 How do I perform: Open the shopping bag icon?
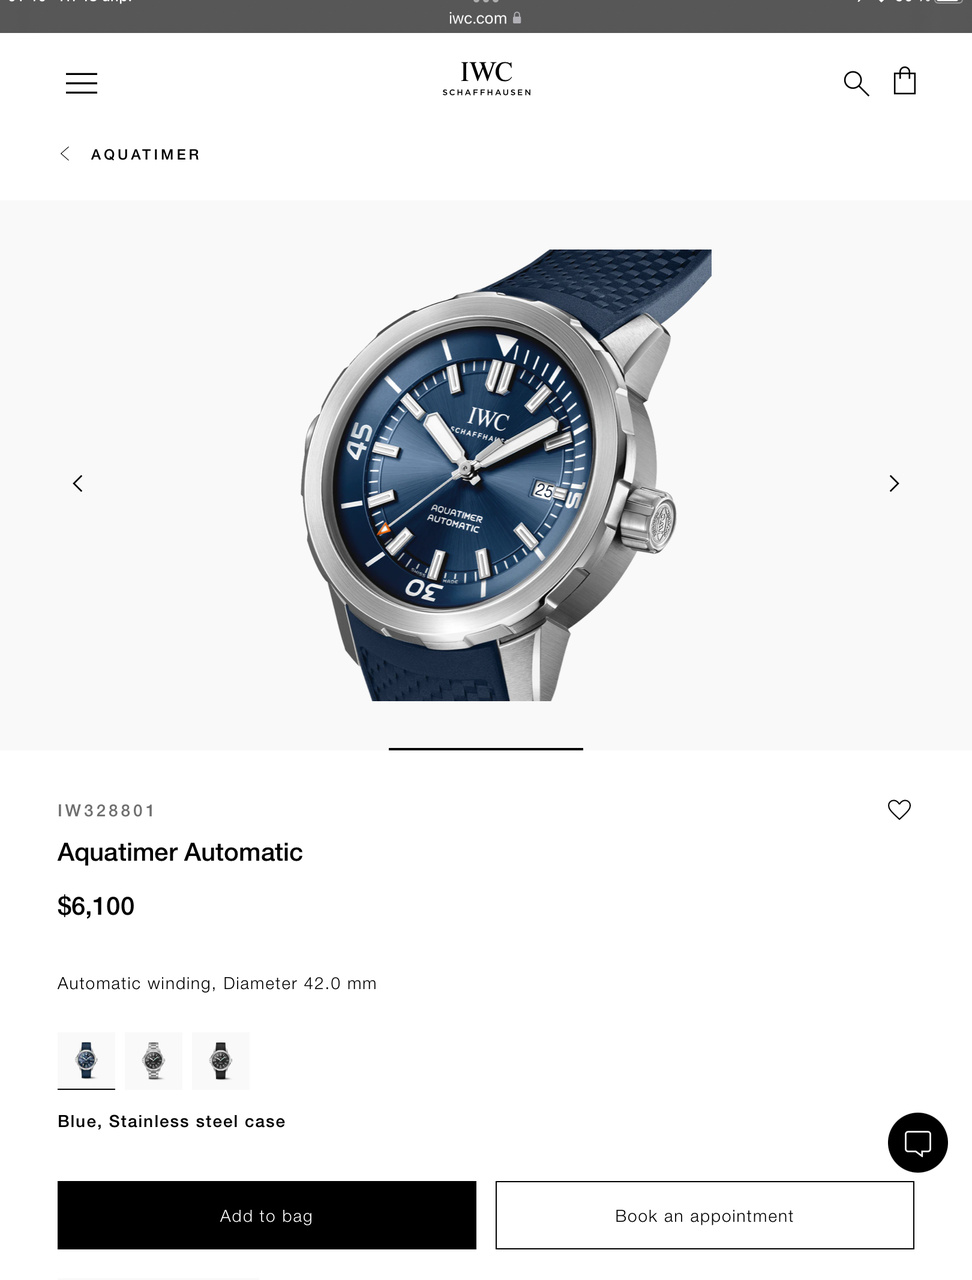(x=905, y=81)
